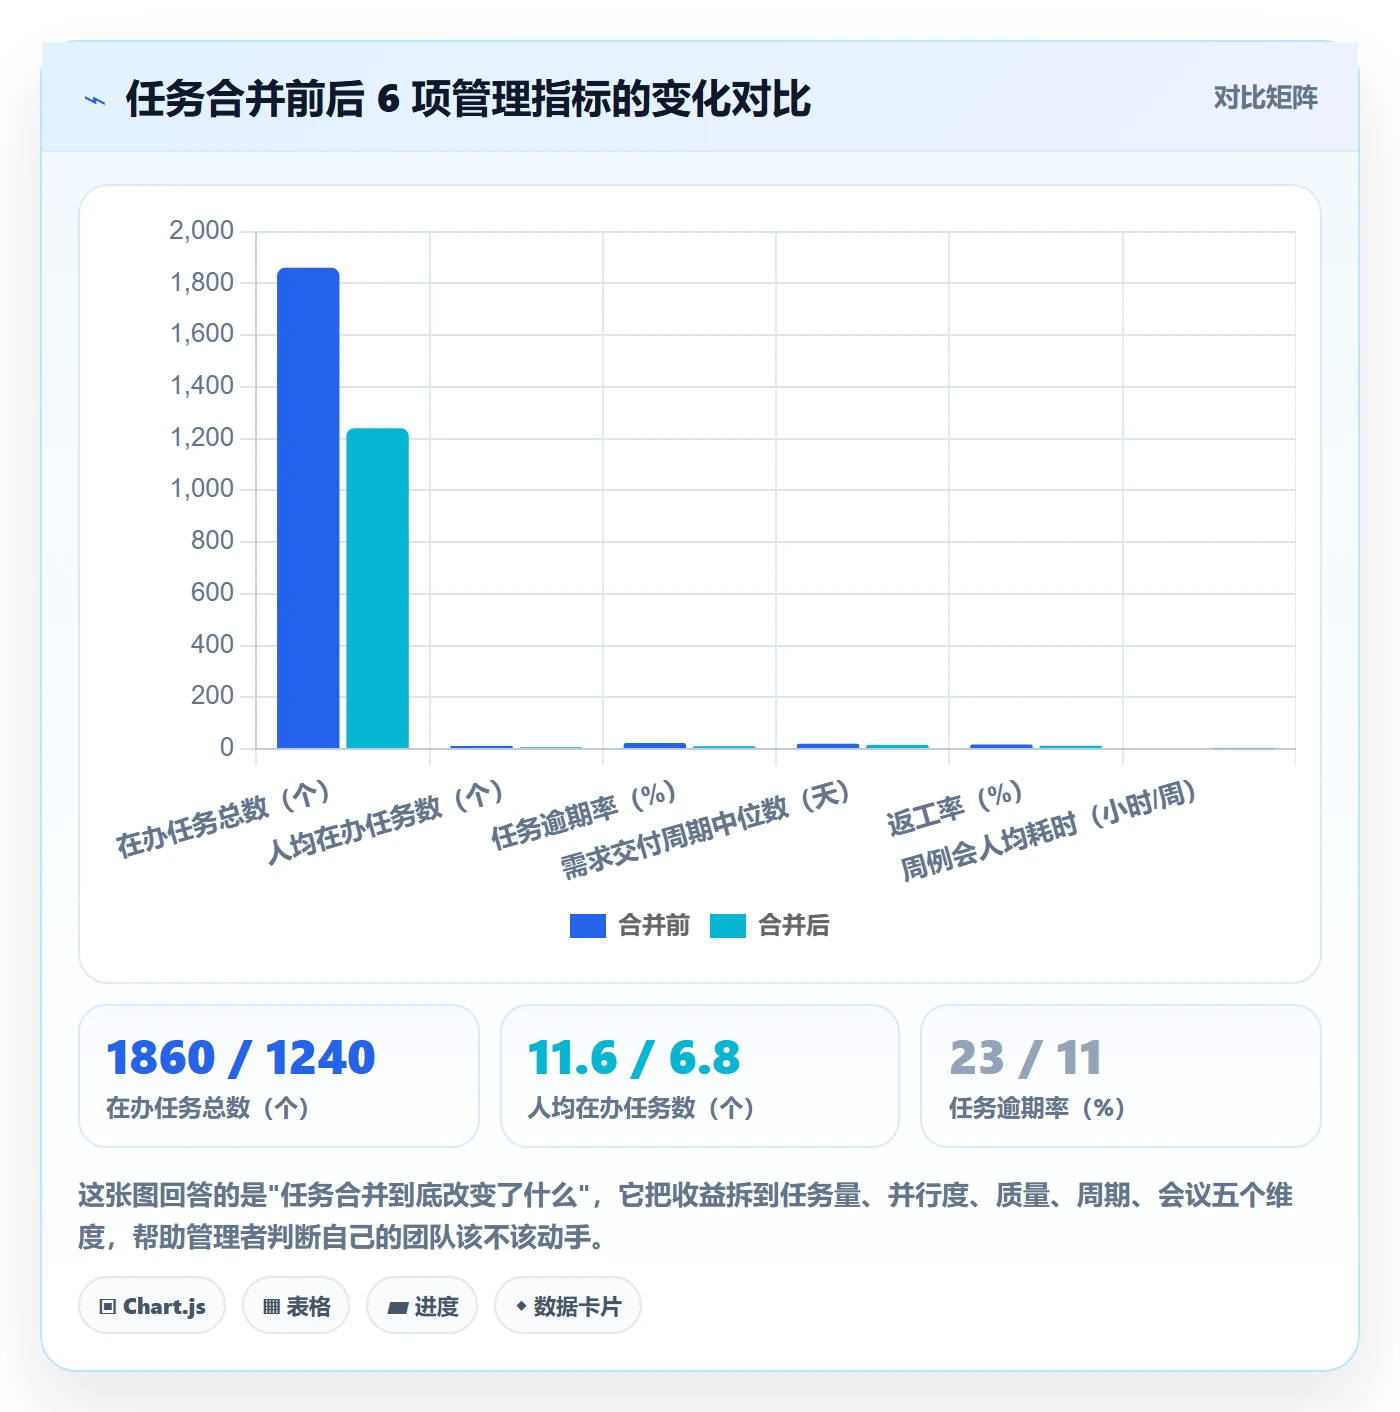Click the 合并前 legend text
This screenshot has width=1400, height=1412.
tap(654, 925)
